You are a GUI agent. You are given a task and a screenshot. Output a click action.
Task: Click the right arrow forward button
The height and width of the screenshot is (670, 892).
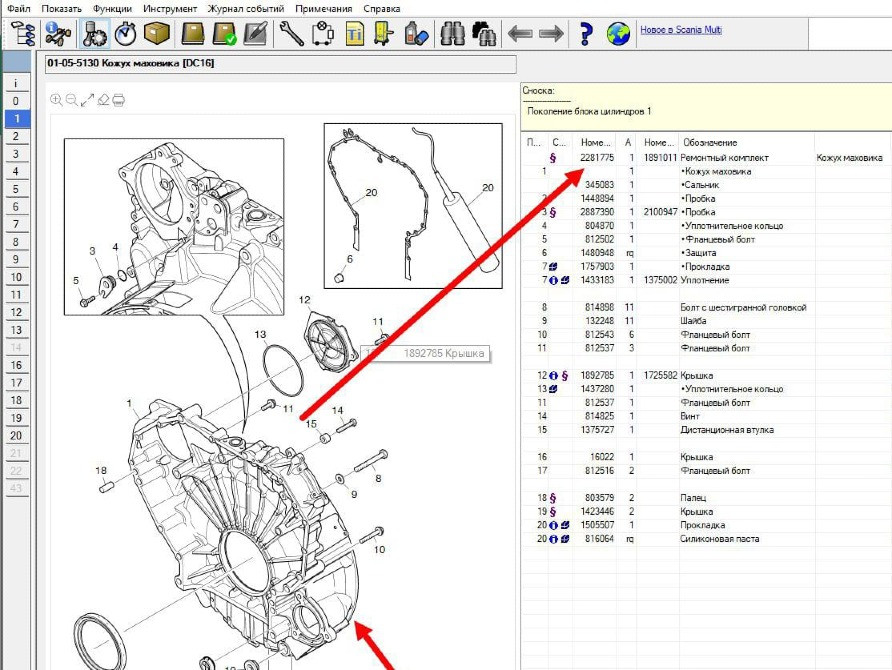(551, 34)
